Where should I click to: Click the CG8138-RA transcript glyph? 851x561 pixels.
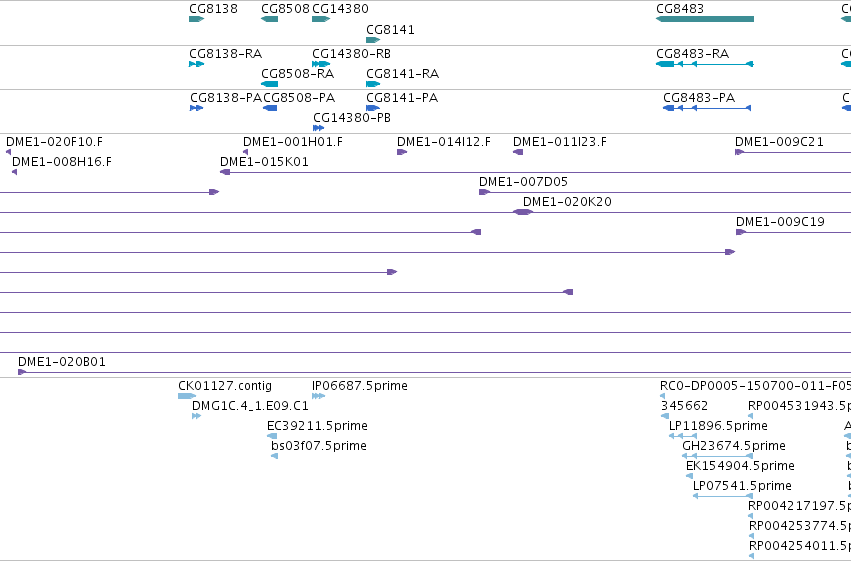click(x=196, y=64)
